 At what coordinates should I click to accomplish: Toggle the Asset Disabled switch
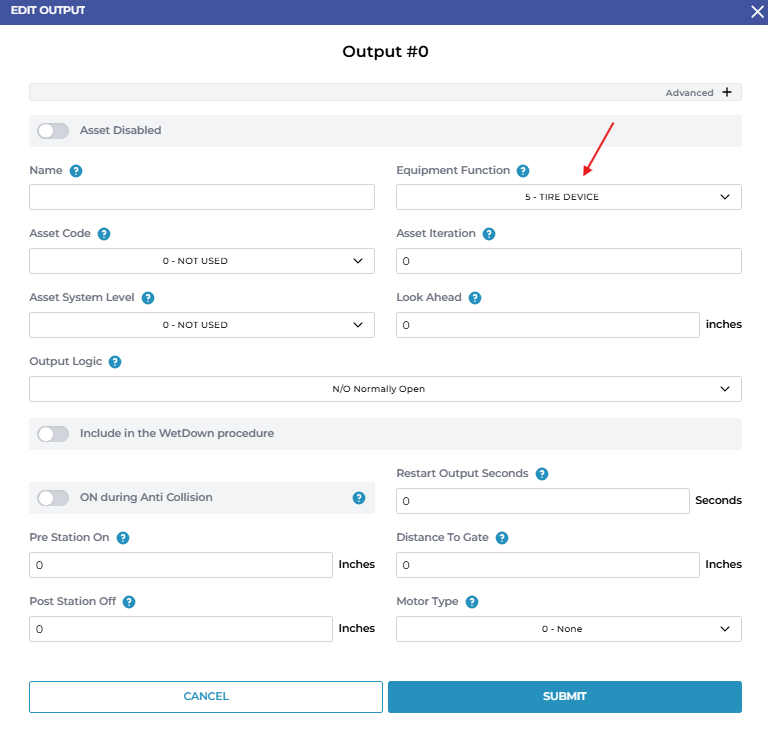click(53, 131)
